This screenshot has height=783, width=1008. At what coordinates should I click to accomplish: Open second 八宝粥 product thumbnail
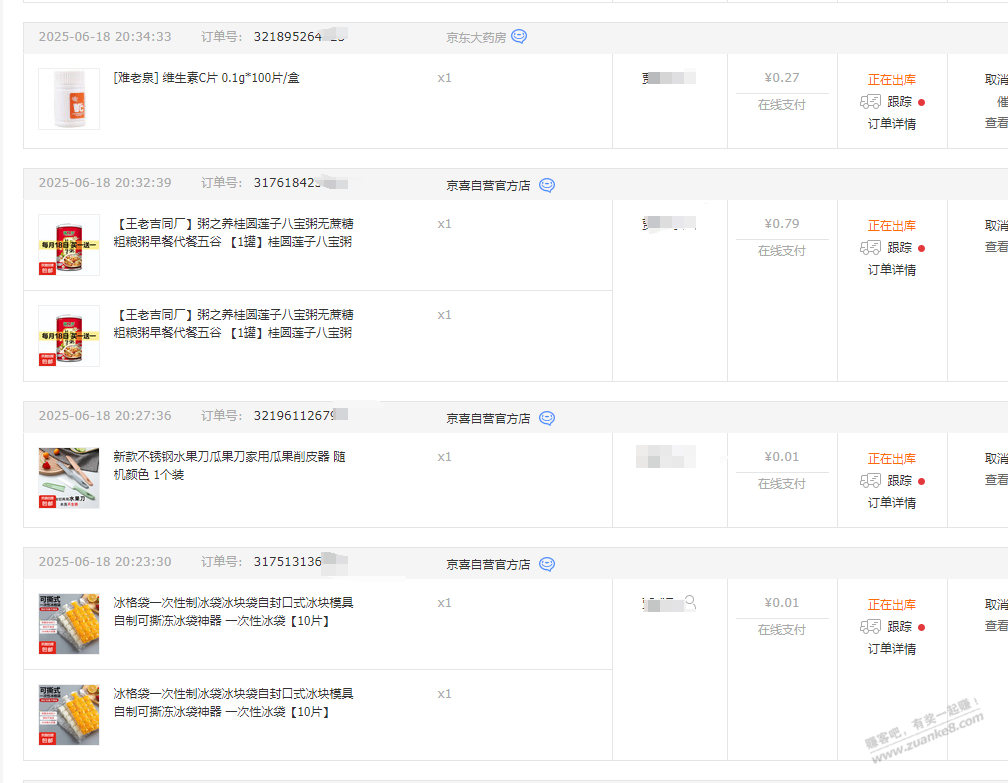coord(69,336)
